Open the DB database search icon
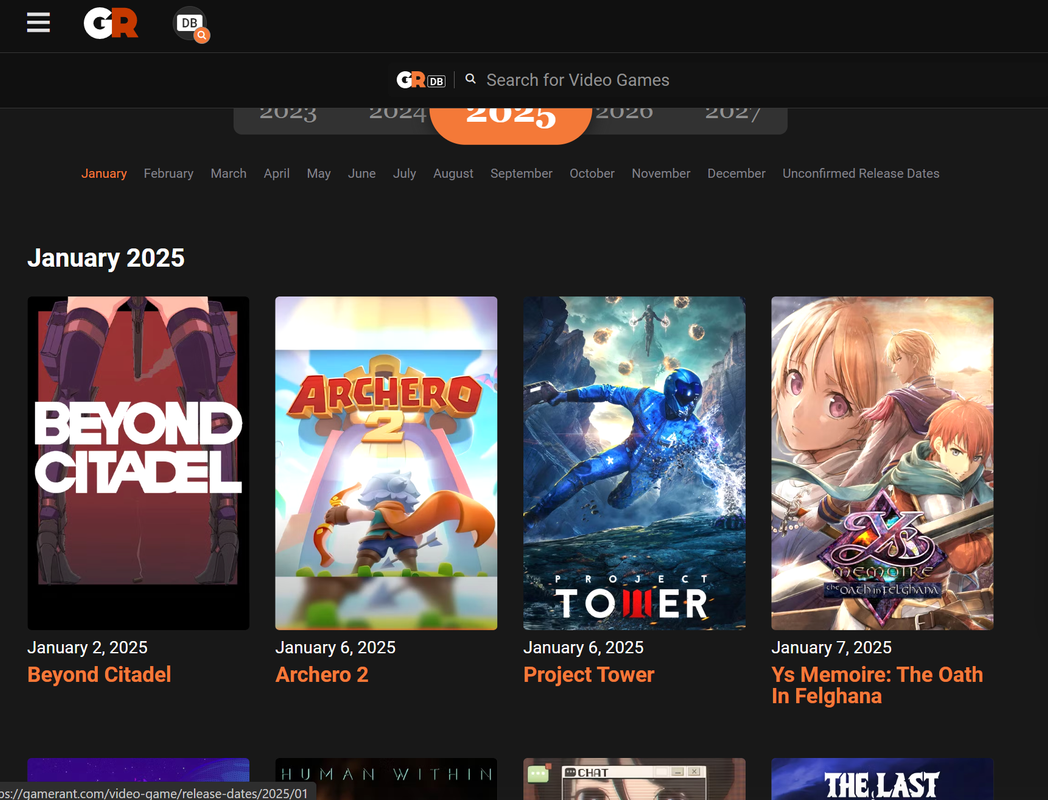This screenshot has height=800, width=1048. (190, 25)
